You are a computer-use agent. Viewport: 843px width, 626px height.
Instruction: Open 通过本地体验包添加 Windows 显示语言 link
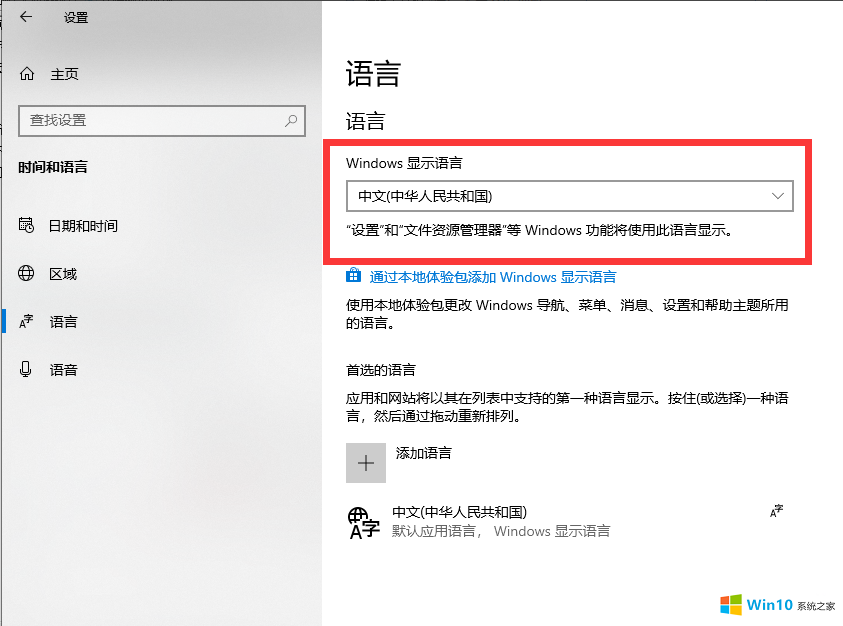[492, 277]
